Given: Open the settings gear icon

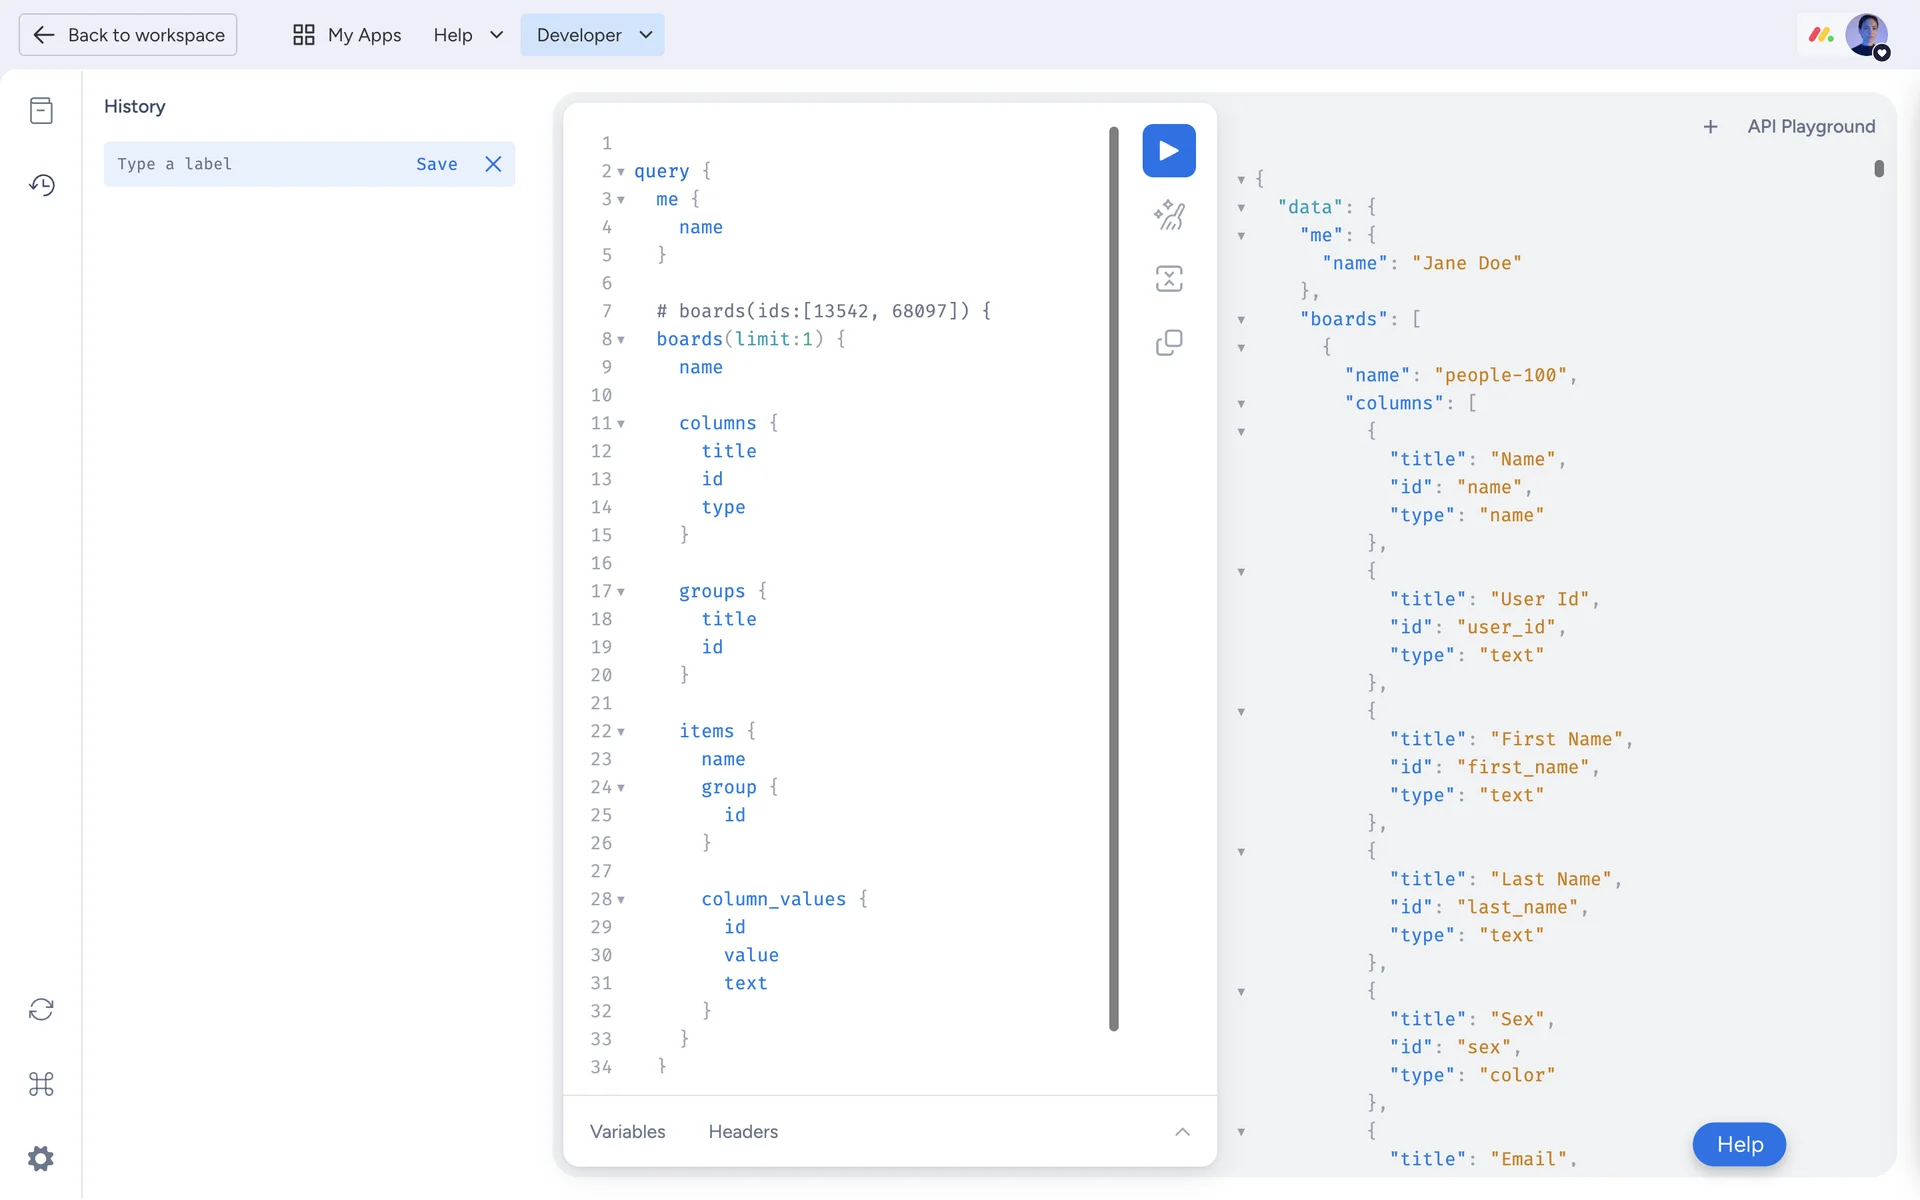Looking at the screenshot, I should (41, 1159).
